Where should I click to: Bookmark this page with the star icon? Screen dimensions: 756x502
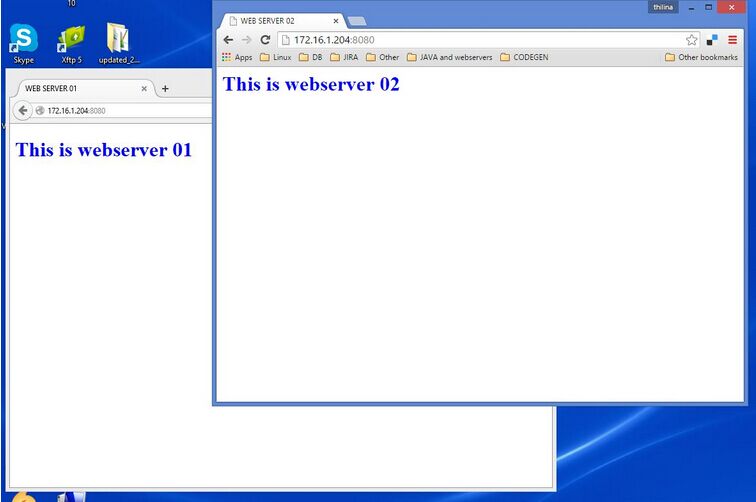tap(691, 40)
